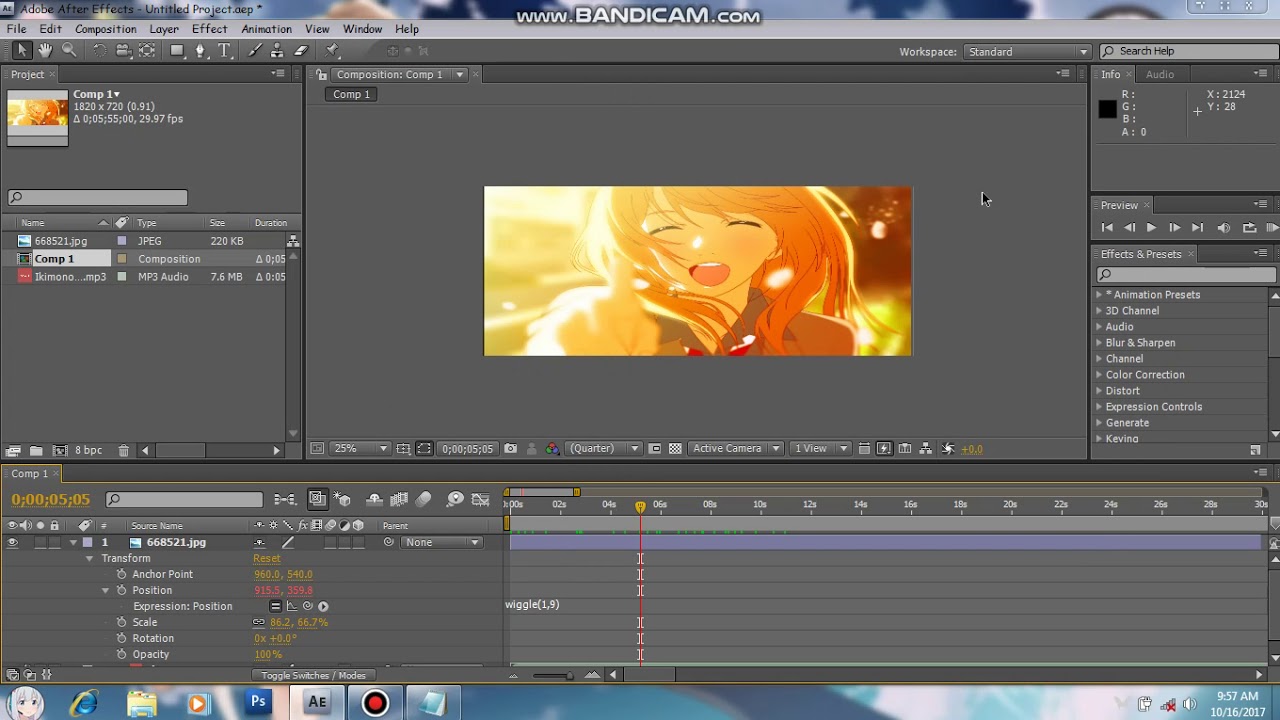Jump to the first frame in Preview

[x=1106, y=228]
